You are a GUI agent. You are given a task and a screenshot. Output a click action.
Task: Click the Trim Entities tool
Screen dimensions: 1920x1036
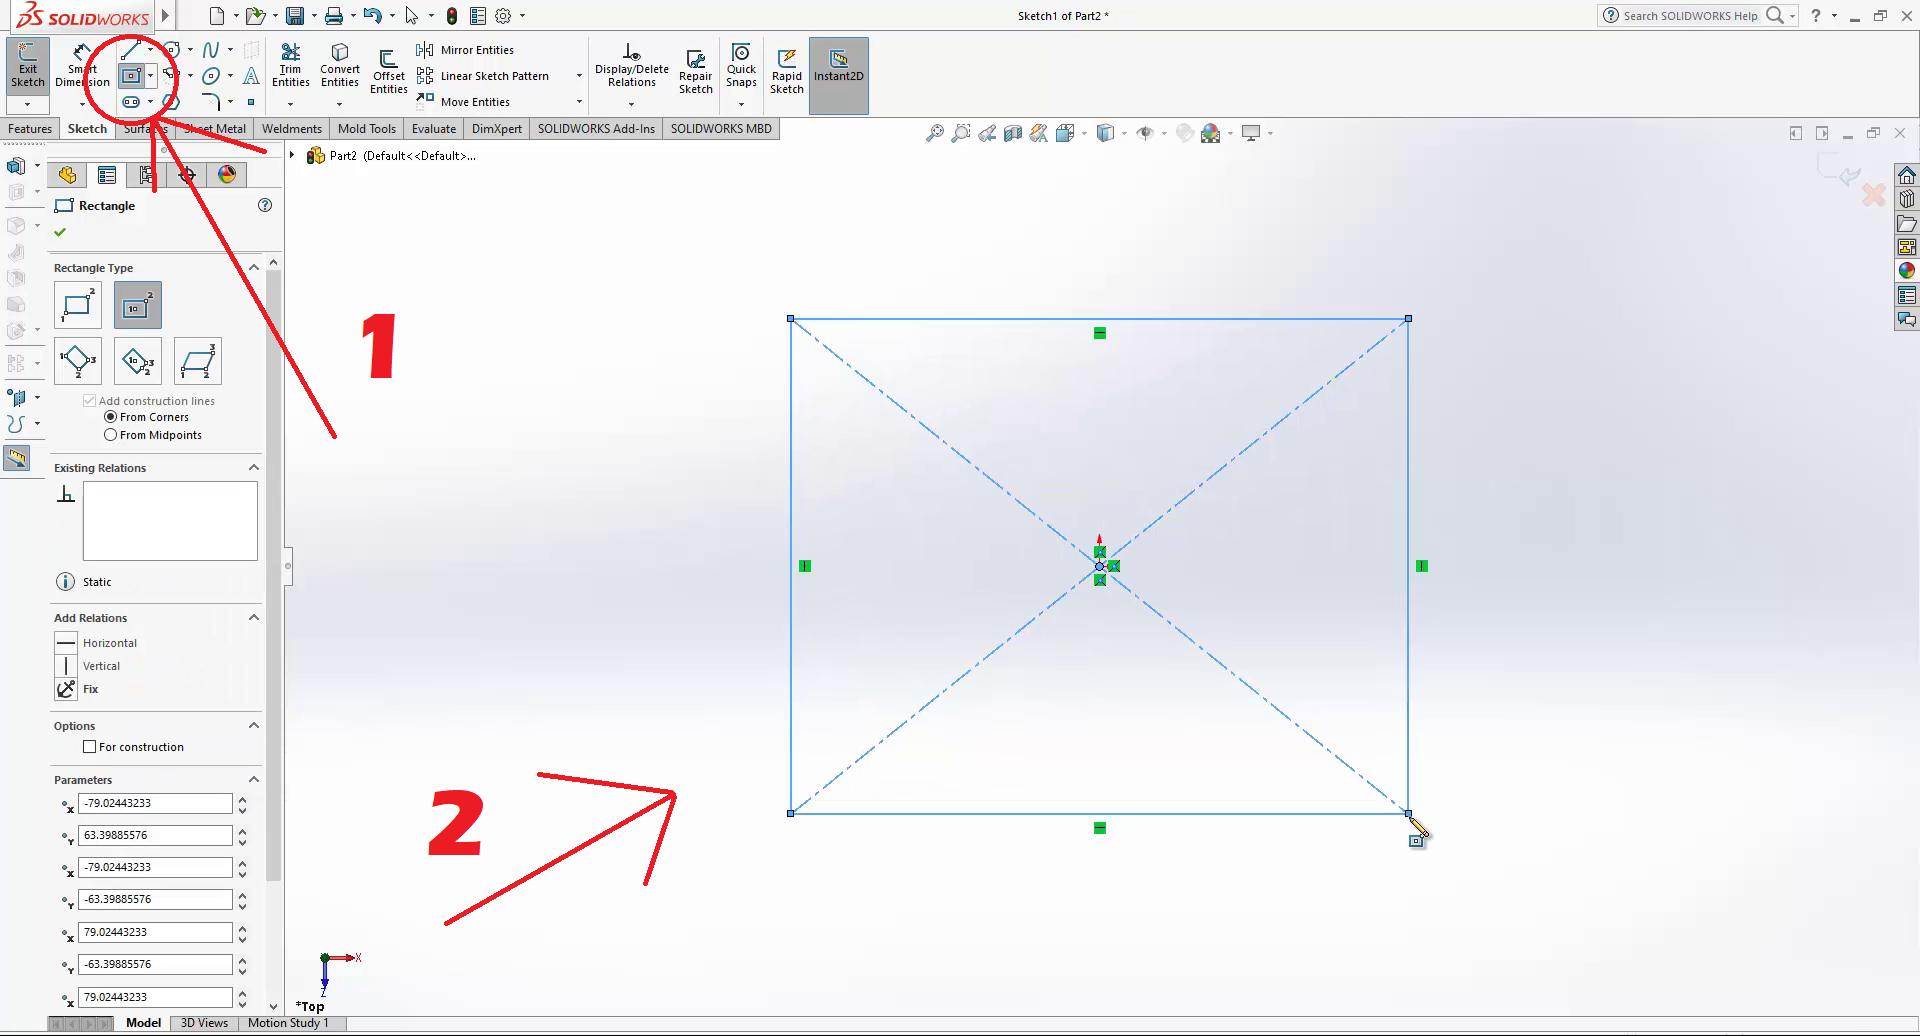(x=290, y=66)
